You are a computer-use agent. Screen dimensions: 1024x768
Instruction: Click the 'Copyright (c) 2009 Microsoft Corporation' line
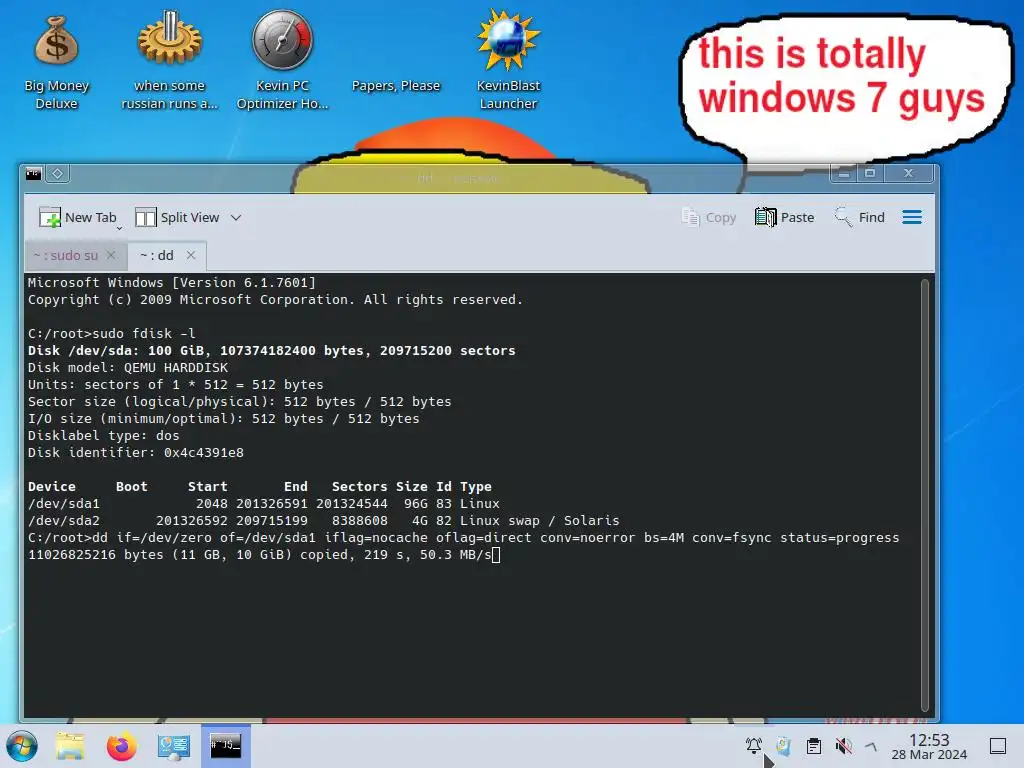click(275, 300)
